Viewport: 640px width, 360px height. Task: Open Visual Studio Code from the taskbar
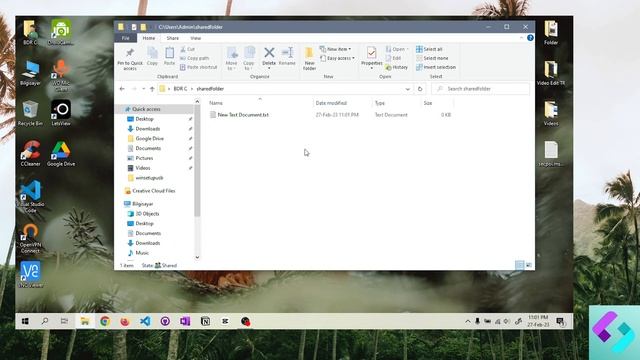click(145, 321)
